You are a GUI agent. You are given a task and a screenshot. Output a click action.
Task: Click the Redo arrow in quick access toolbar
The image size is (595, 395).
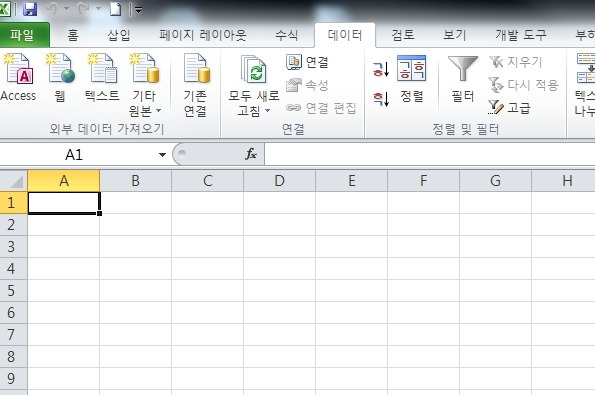pos(84,8)
